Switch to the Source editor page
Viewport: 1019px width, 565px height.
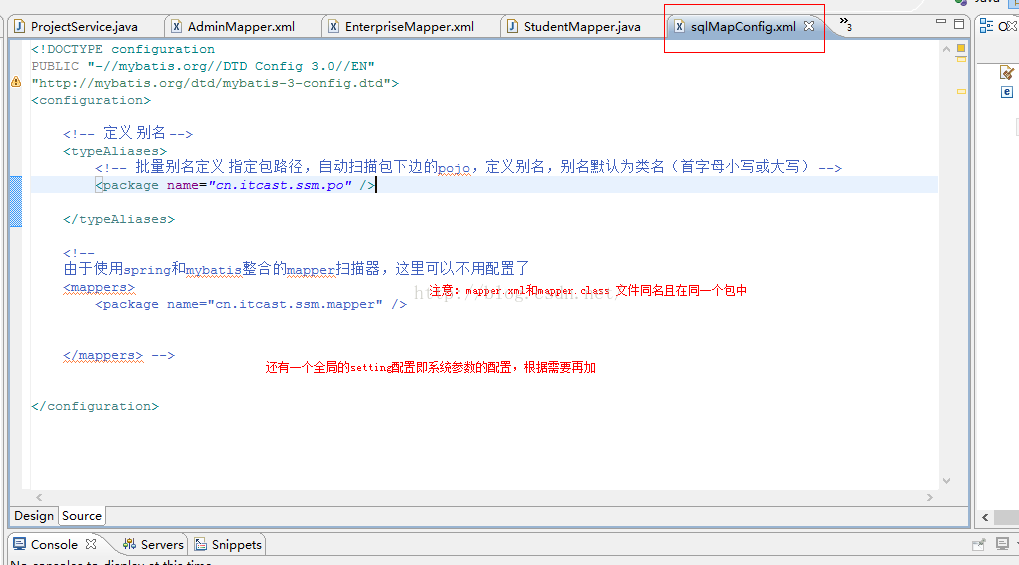[82, 516]
